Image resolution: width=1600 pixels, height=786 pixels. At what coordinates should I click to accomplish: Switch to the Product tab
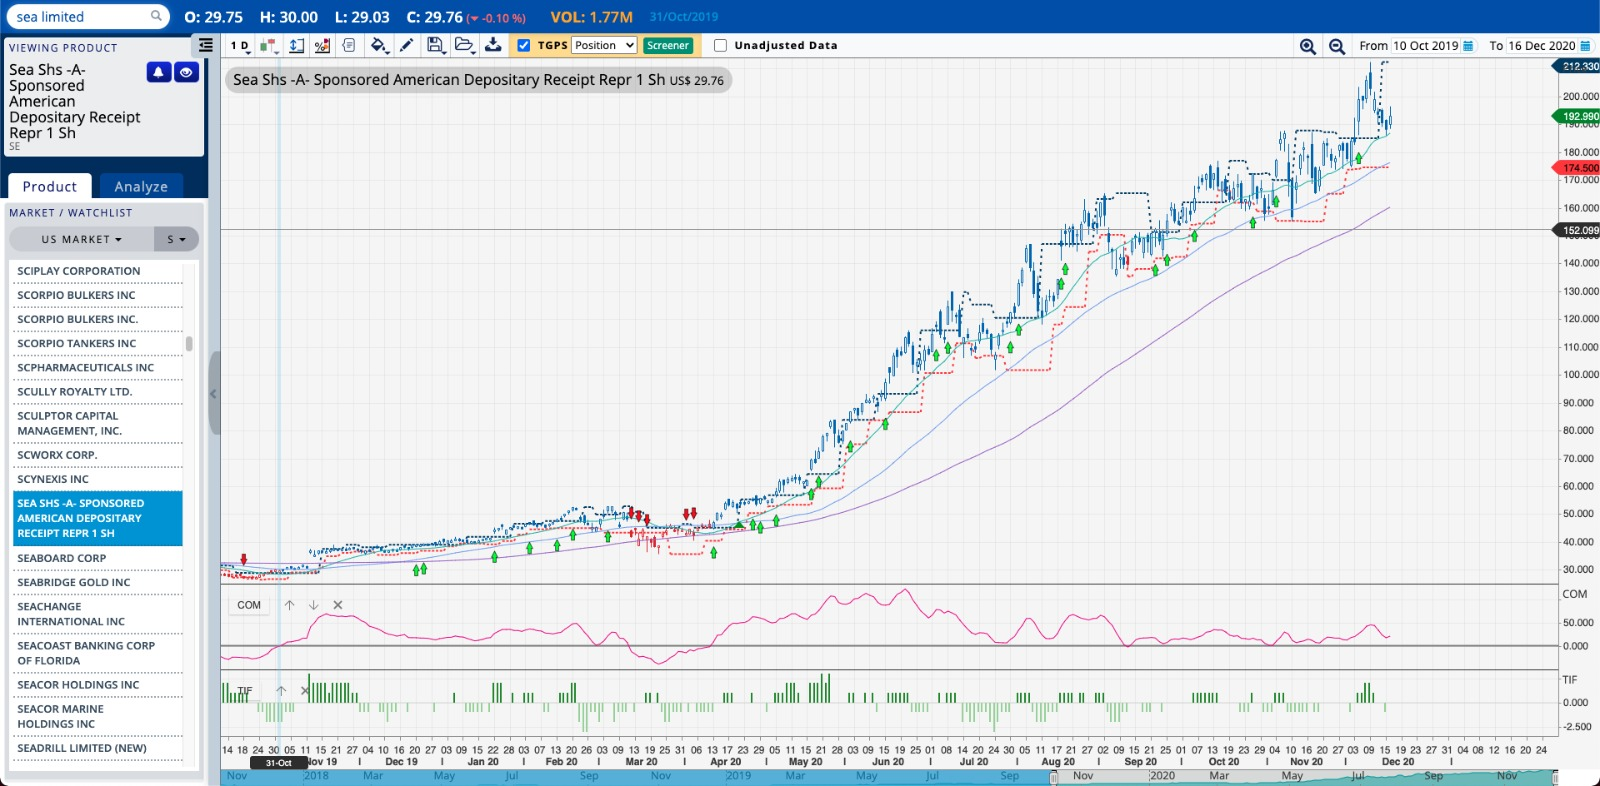50,186
